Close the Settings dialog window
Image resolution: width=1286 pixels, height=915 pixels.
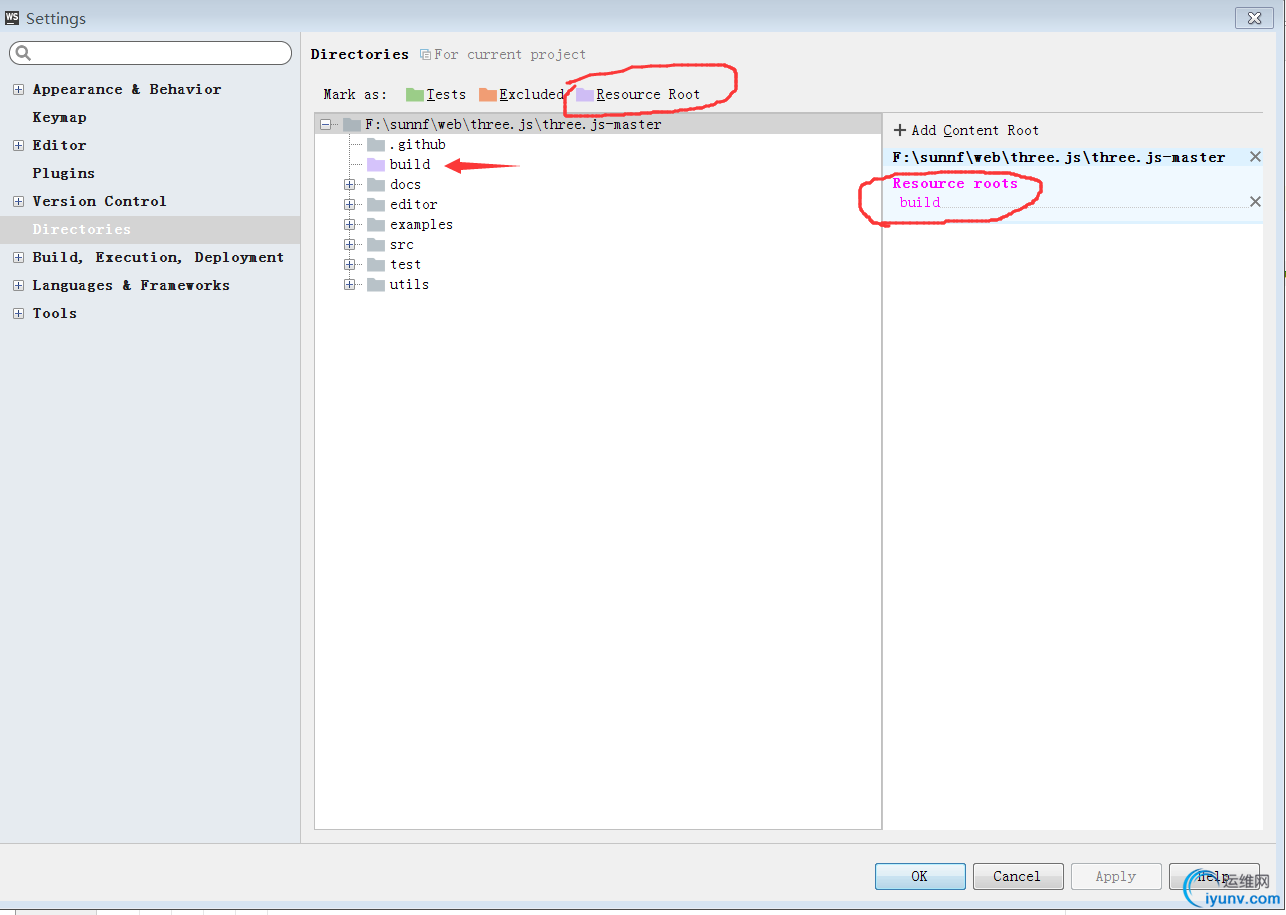[1254, 17]
